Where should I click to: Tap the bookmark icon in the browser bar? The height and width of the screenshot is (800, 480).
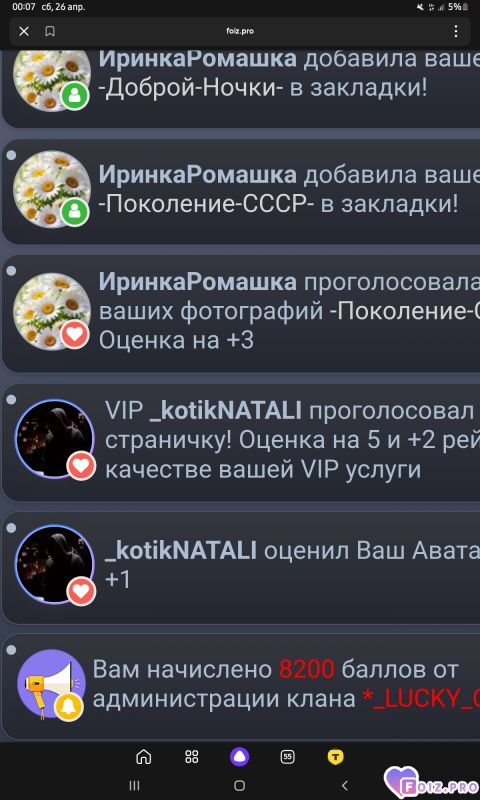tap(50, 32)
